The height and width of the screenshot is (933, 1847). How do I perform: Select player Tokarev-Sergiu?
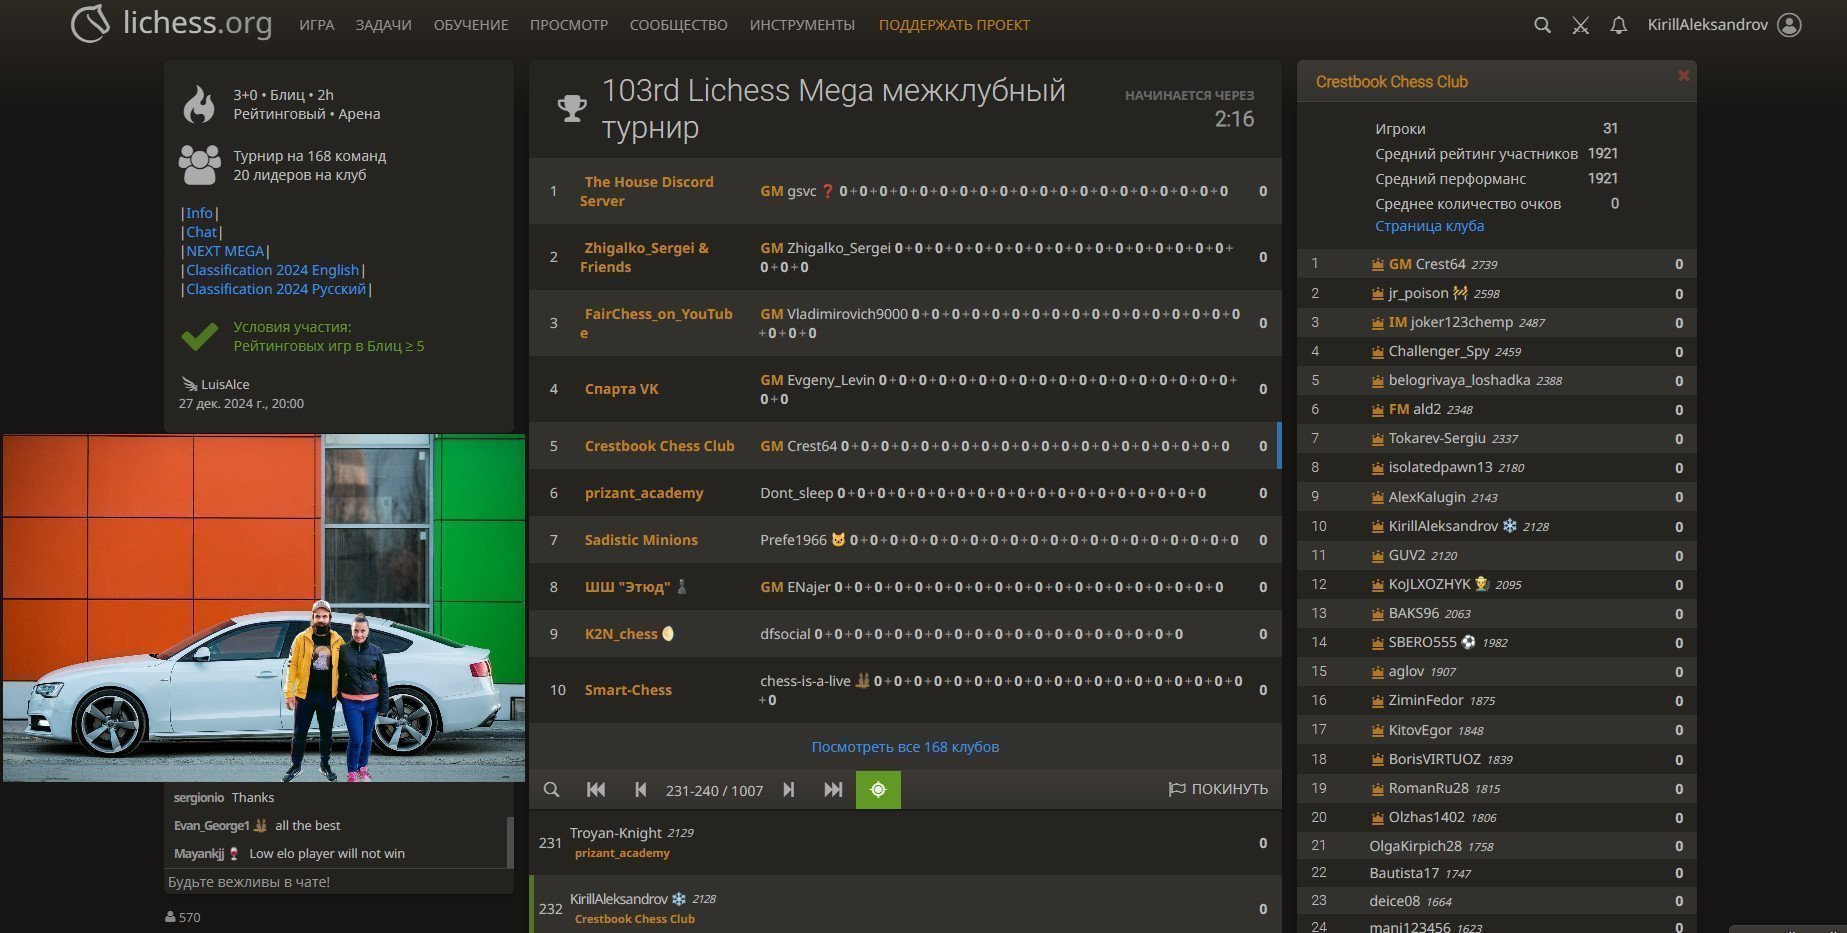click(x=1497, y=438)
